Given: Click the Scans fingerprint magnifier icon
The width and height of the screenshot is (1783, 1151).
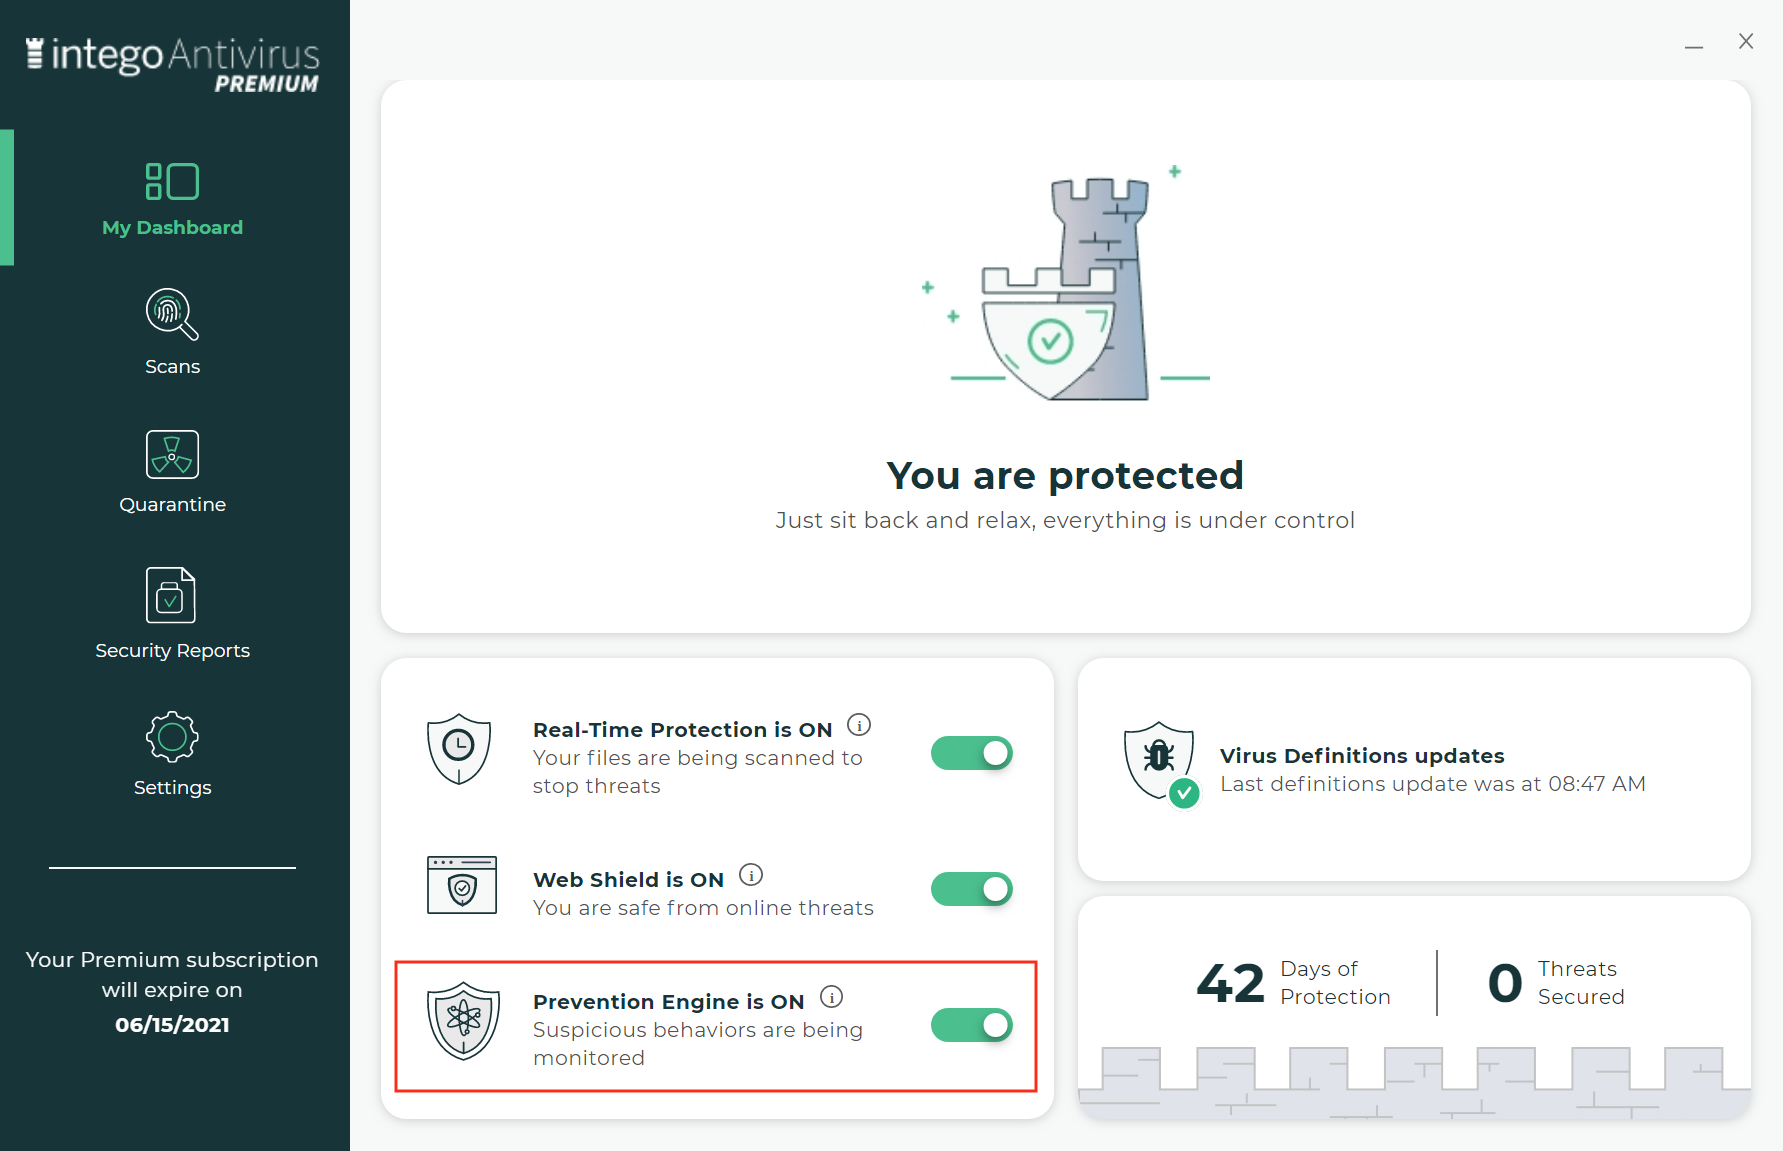Looking at the screenshot, I should 172,314.
